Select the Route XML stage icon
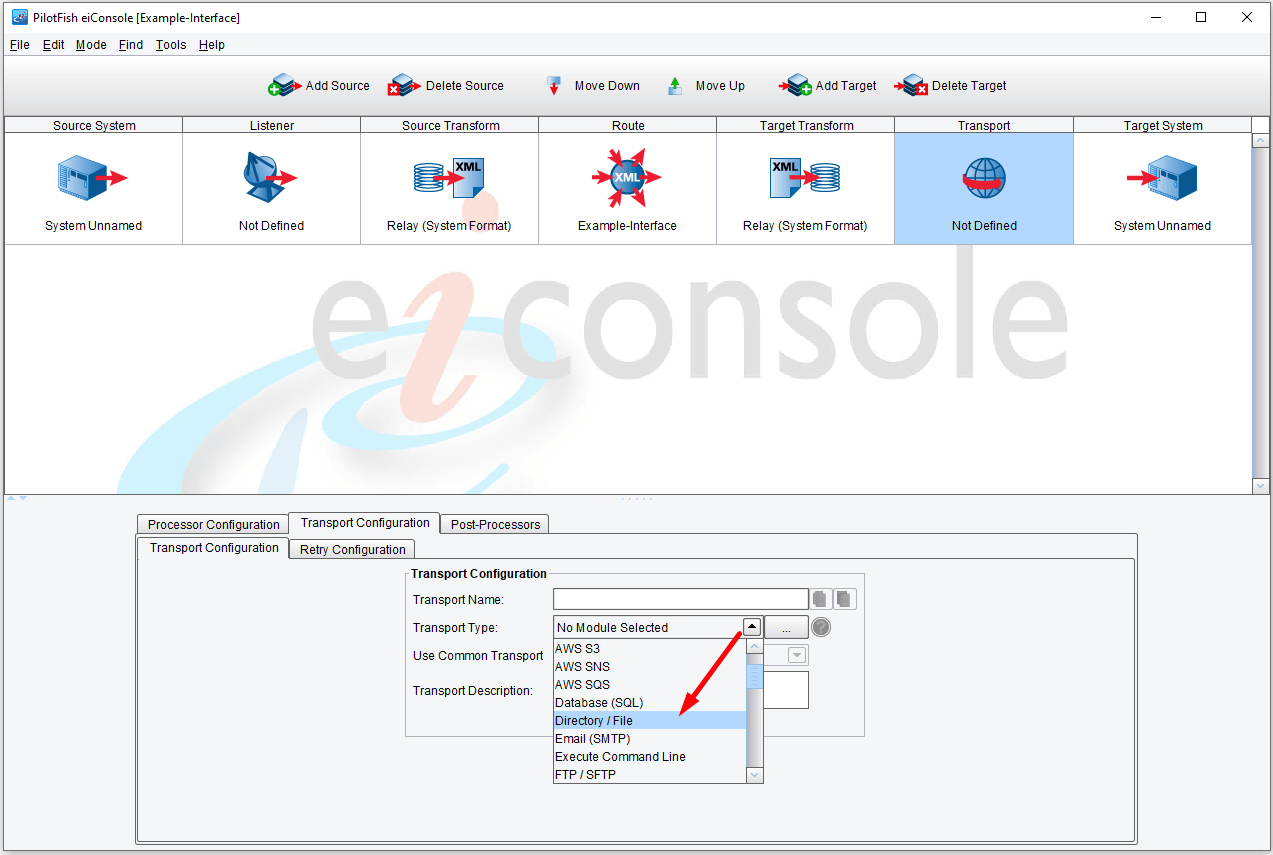This screenshot has width=1273, height=855. pyautogui.click(x=627, y=178)
